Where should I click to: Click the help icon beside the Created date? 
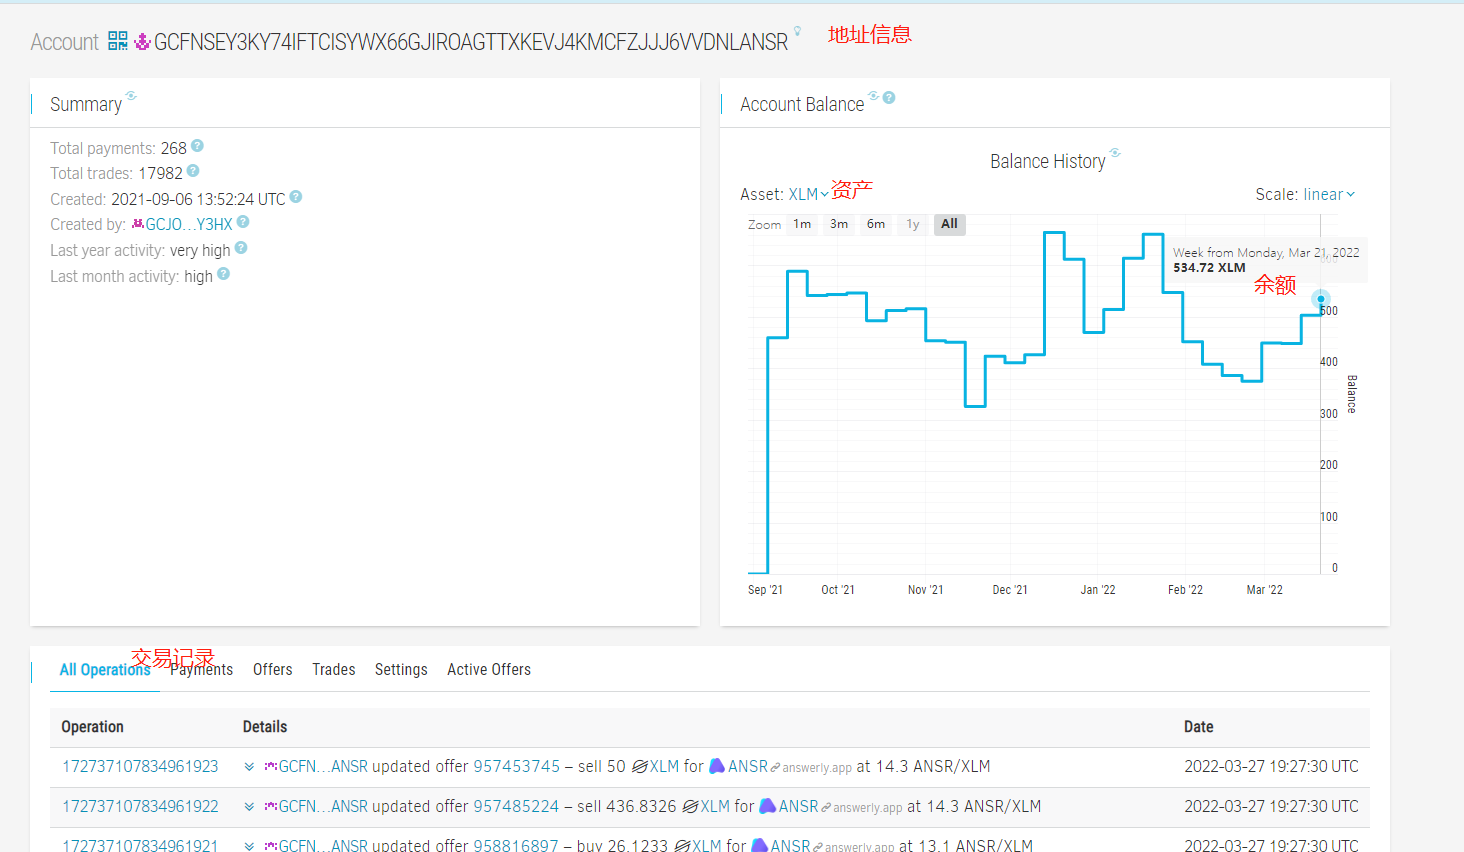point(296,197)
